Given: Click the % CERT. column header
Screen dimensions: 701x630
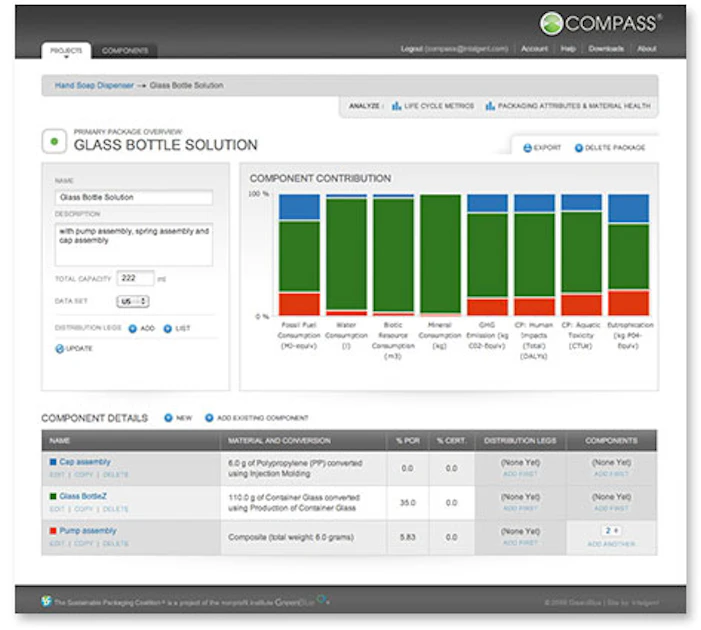Looking at the screenshot, I should click(452, 441).
